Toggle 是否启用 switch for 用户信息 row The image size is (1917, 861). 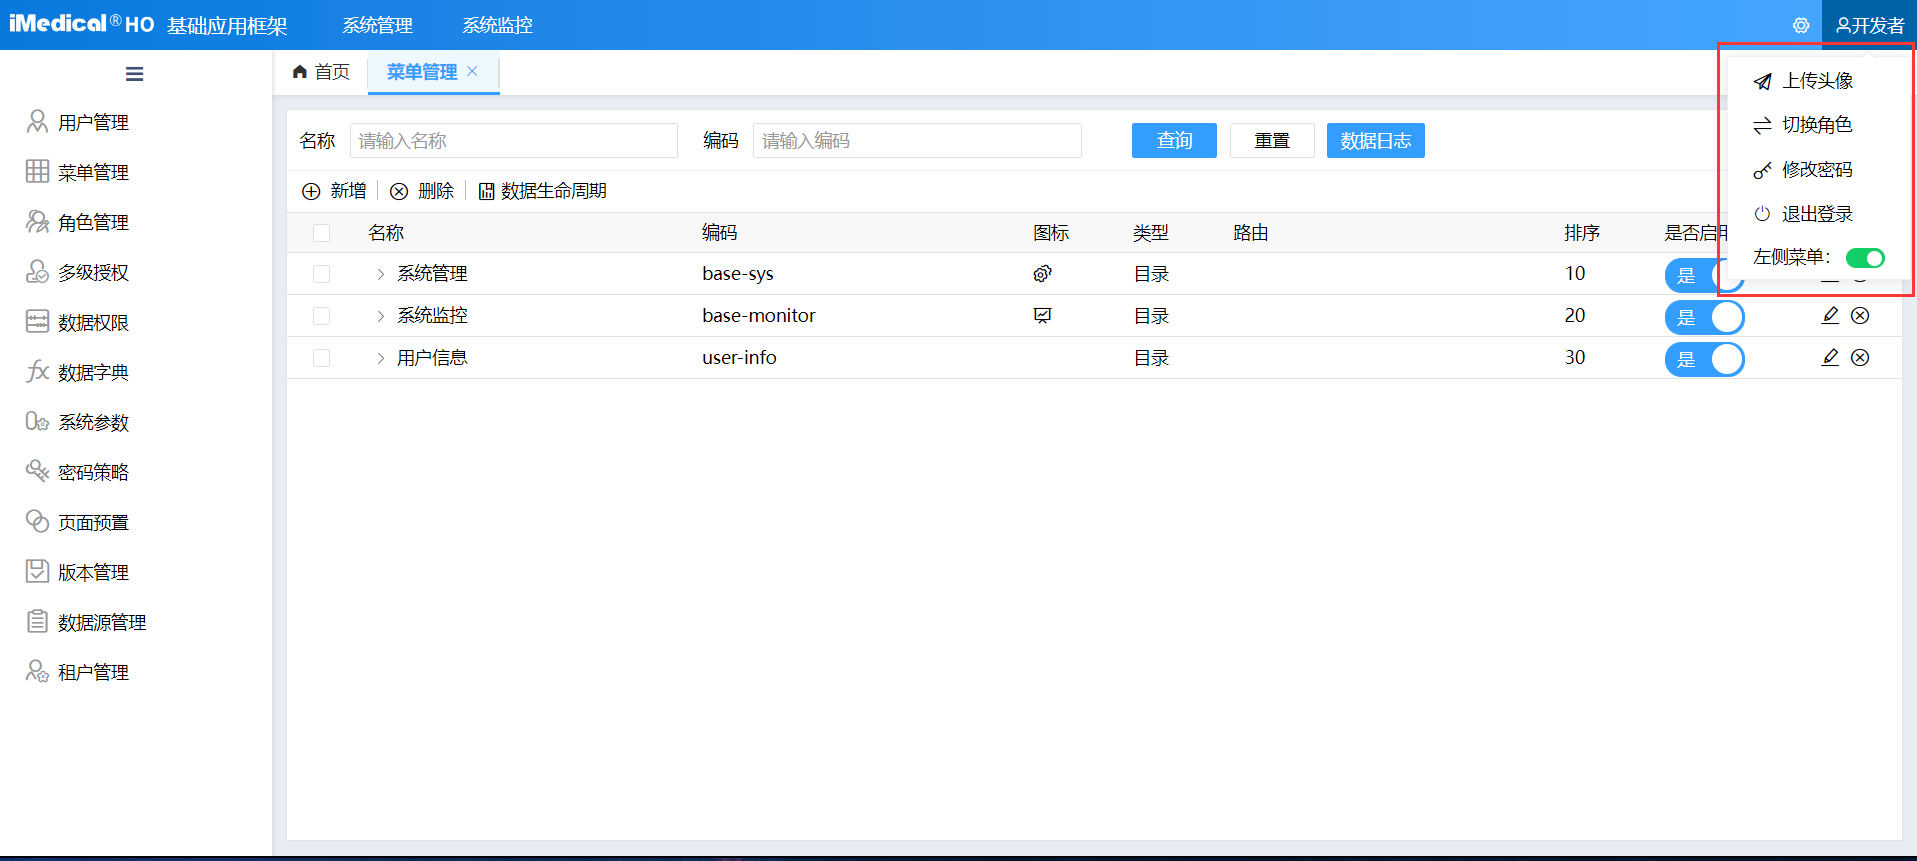pyautogui.click(x=1704, y=359)
